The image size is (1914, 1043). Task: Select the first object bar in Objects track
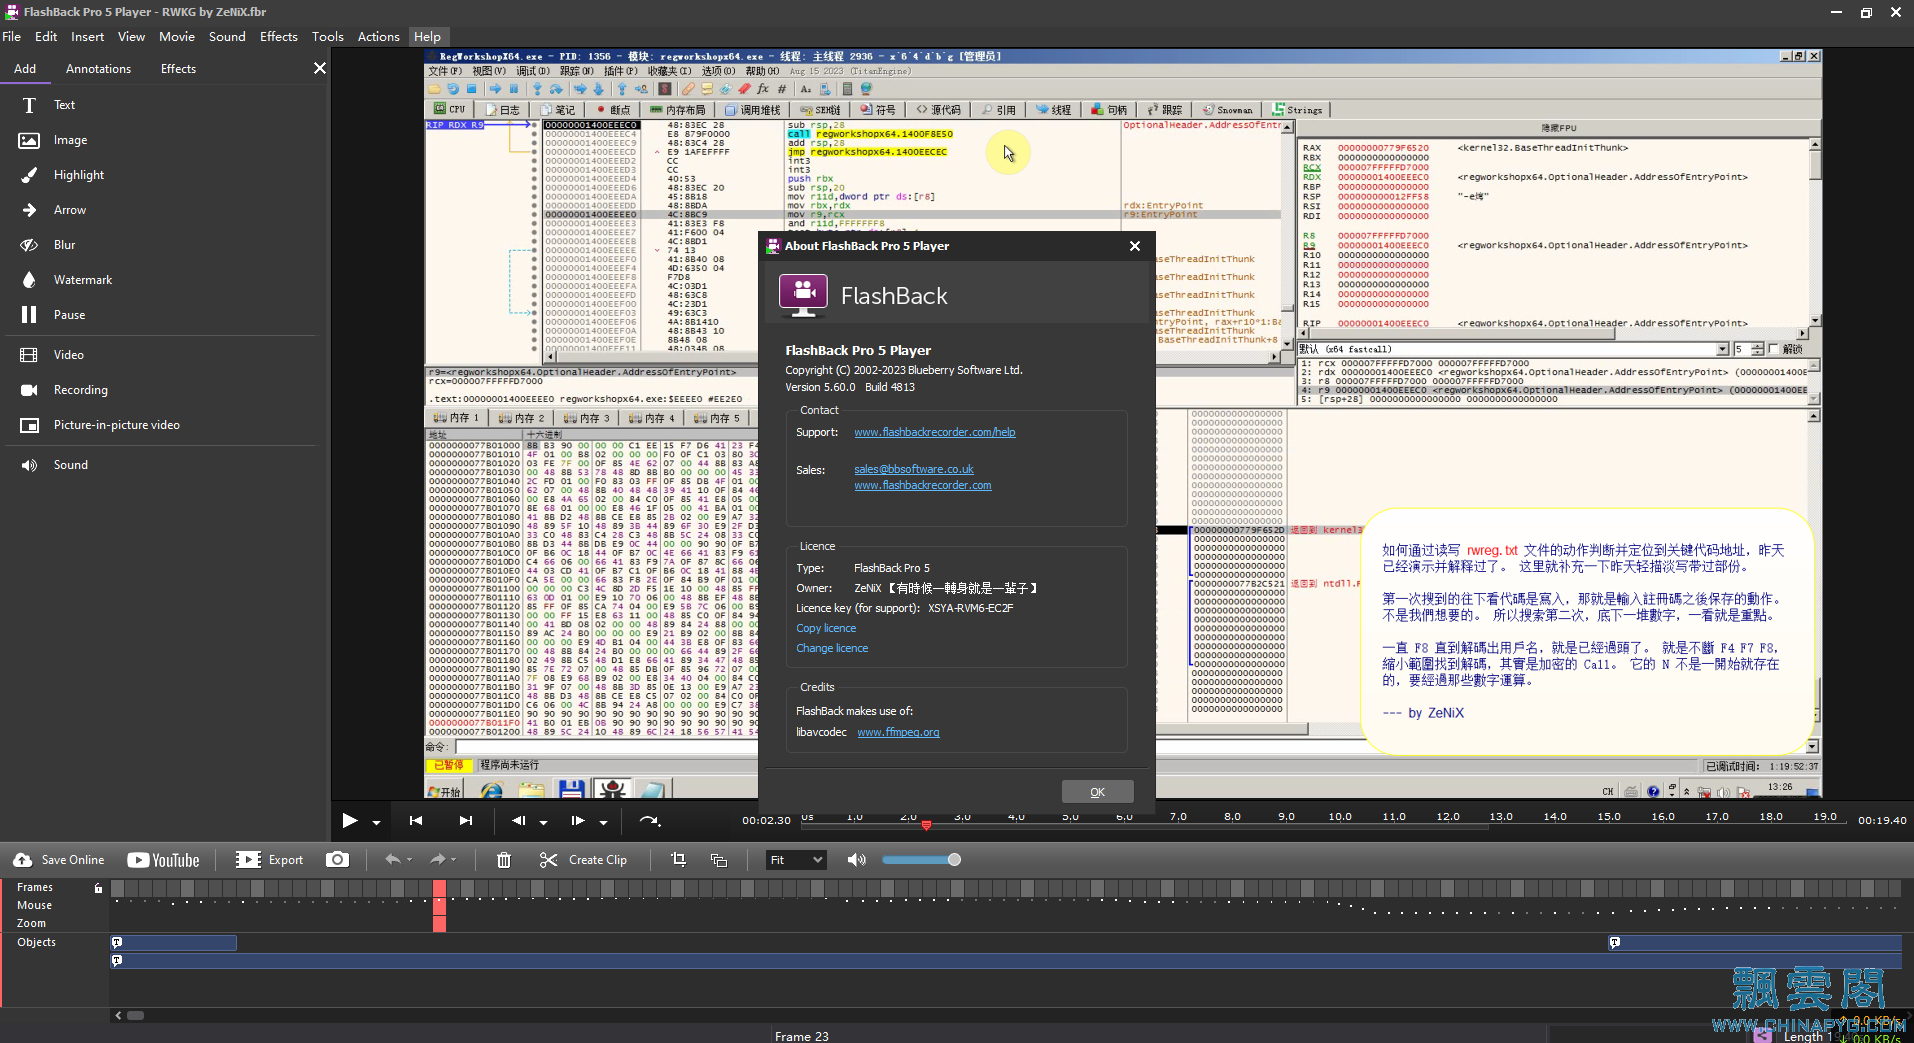(x=173, y=943)
